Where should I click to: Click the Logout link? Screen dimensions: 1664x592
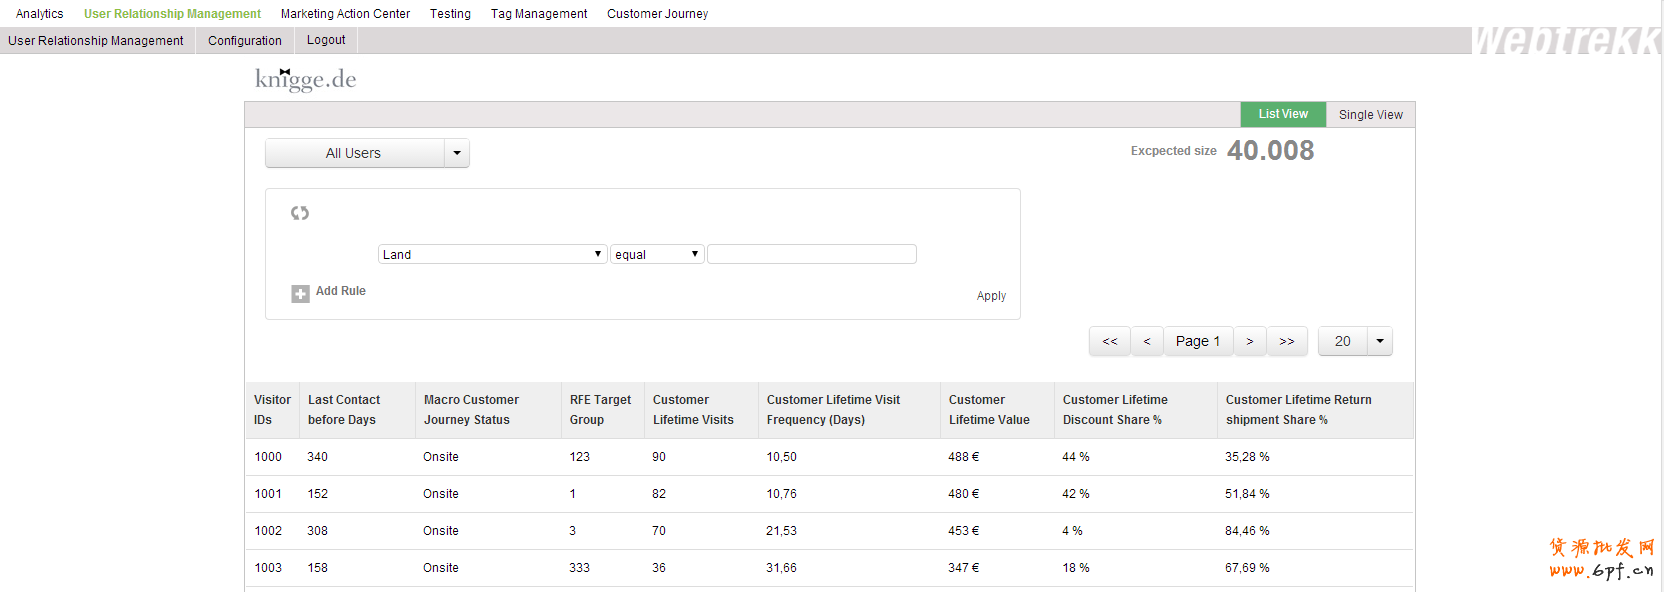coord(326,40)
